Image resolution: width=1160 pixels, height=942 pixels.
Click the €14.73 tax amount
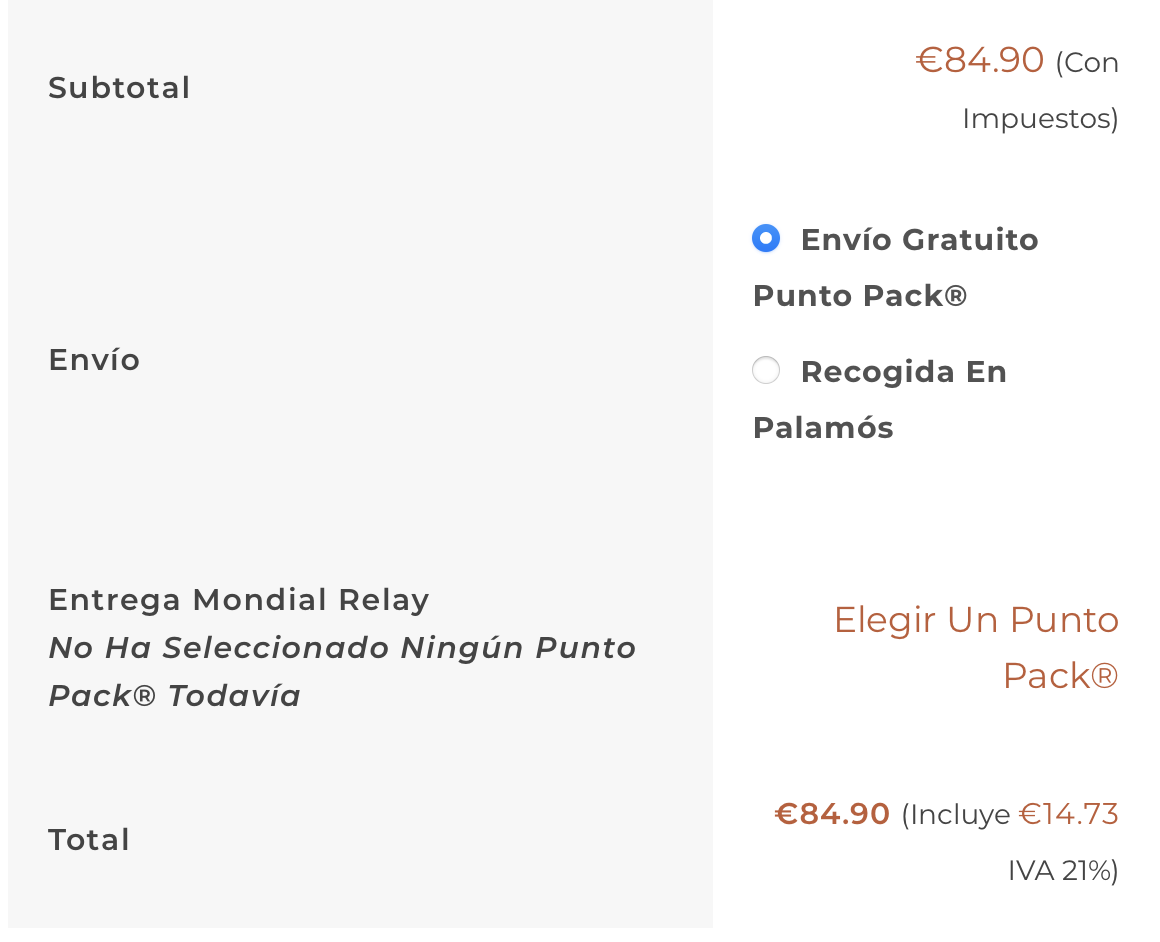tap(1068, 814)
